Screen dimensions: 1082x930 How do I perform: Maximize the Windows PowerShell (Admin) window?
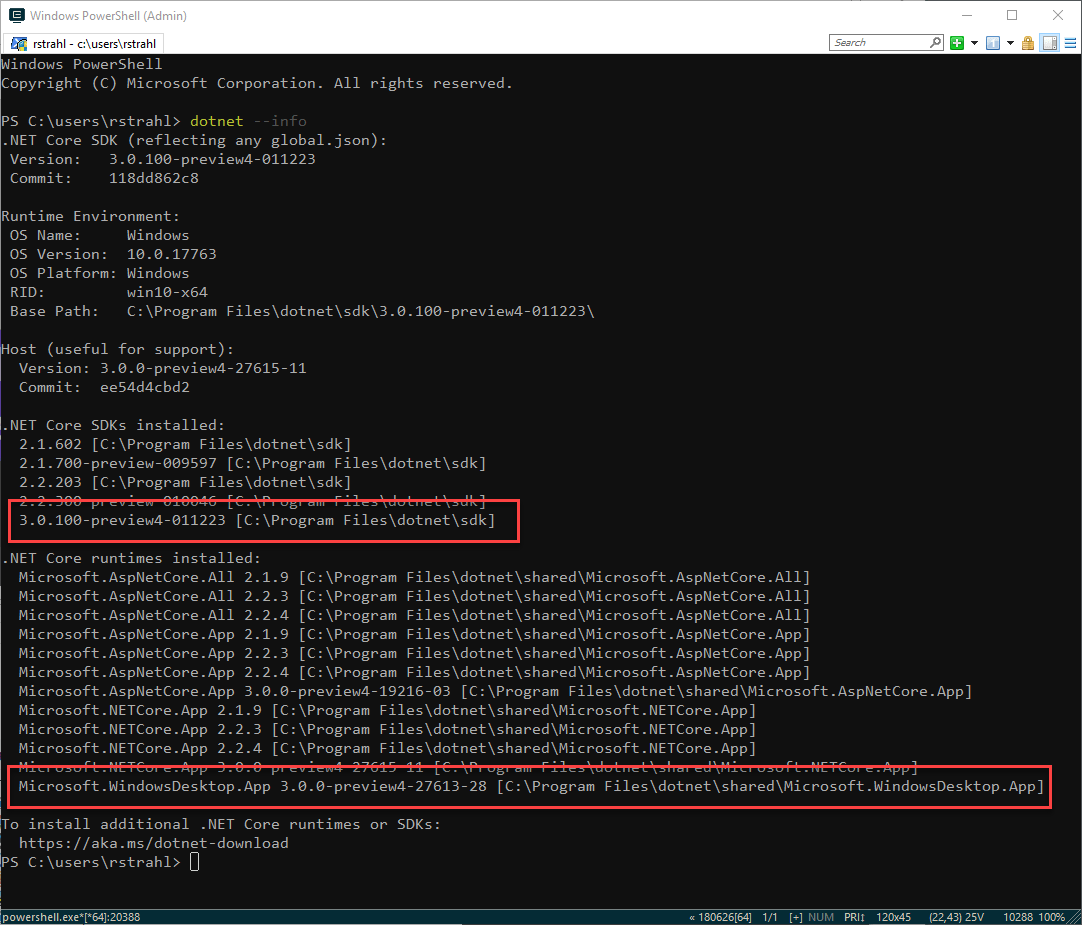[x=1012, y=15]
